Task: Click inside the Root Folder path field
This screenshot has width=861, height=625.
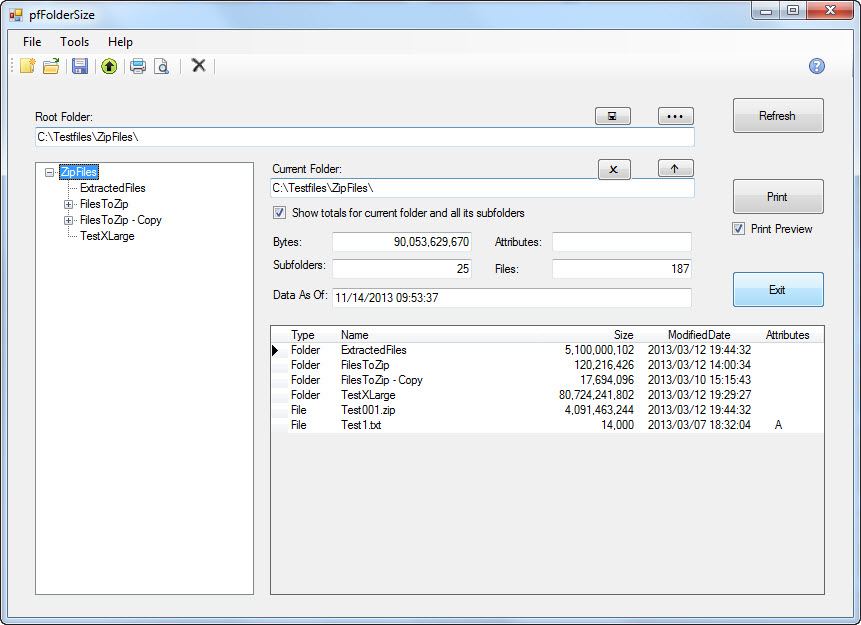Action: click(x=364, y=137)
